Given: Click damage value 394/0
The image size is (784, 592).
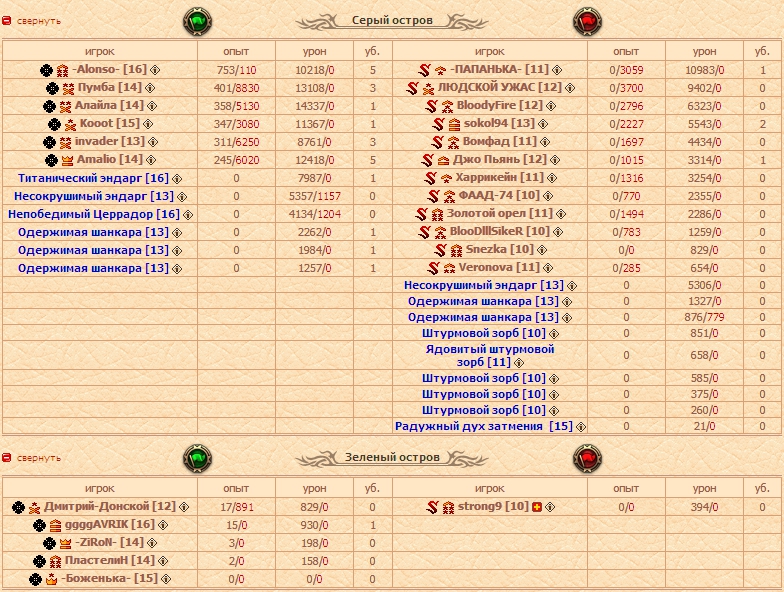Looking at the screenshot, I should coord(704,507).
